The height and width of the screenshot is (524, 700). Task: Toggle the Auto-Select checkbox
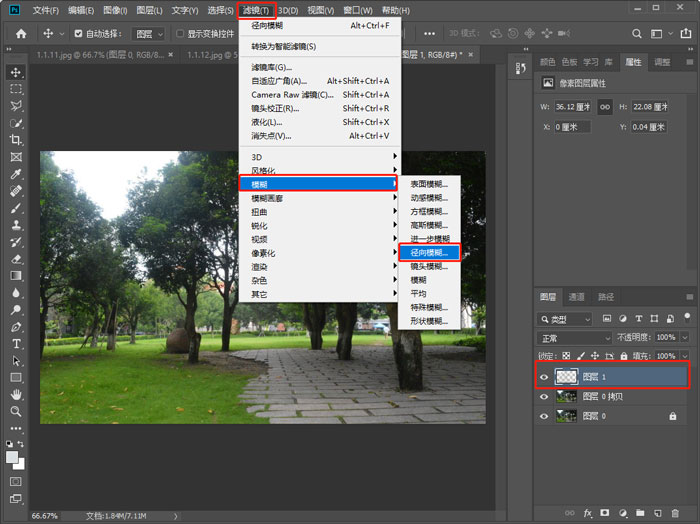pyautogui.click(x=78, y=33)
